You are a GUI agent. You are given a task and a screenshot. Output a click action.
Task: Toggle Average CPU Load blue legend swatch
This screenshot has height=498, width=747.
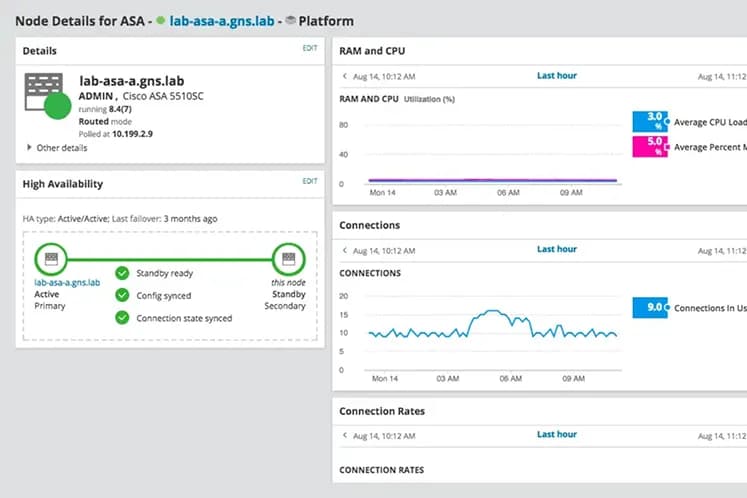click(x=650, y=122)
